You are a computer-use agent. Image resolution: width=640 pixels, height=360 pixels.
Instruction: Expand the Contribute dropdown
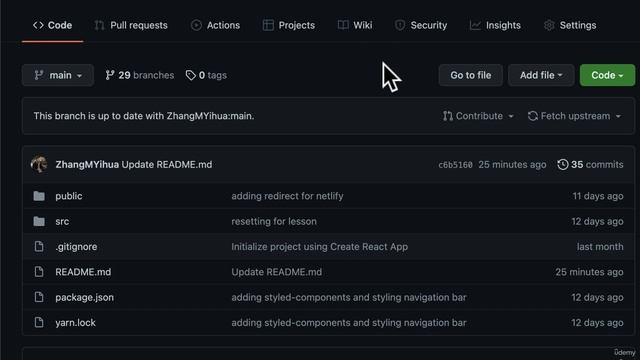(x=478, y=116)
